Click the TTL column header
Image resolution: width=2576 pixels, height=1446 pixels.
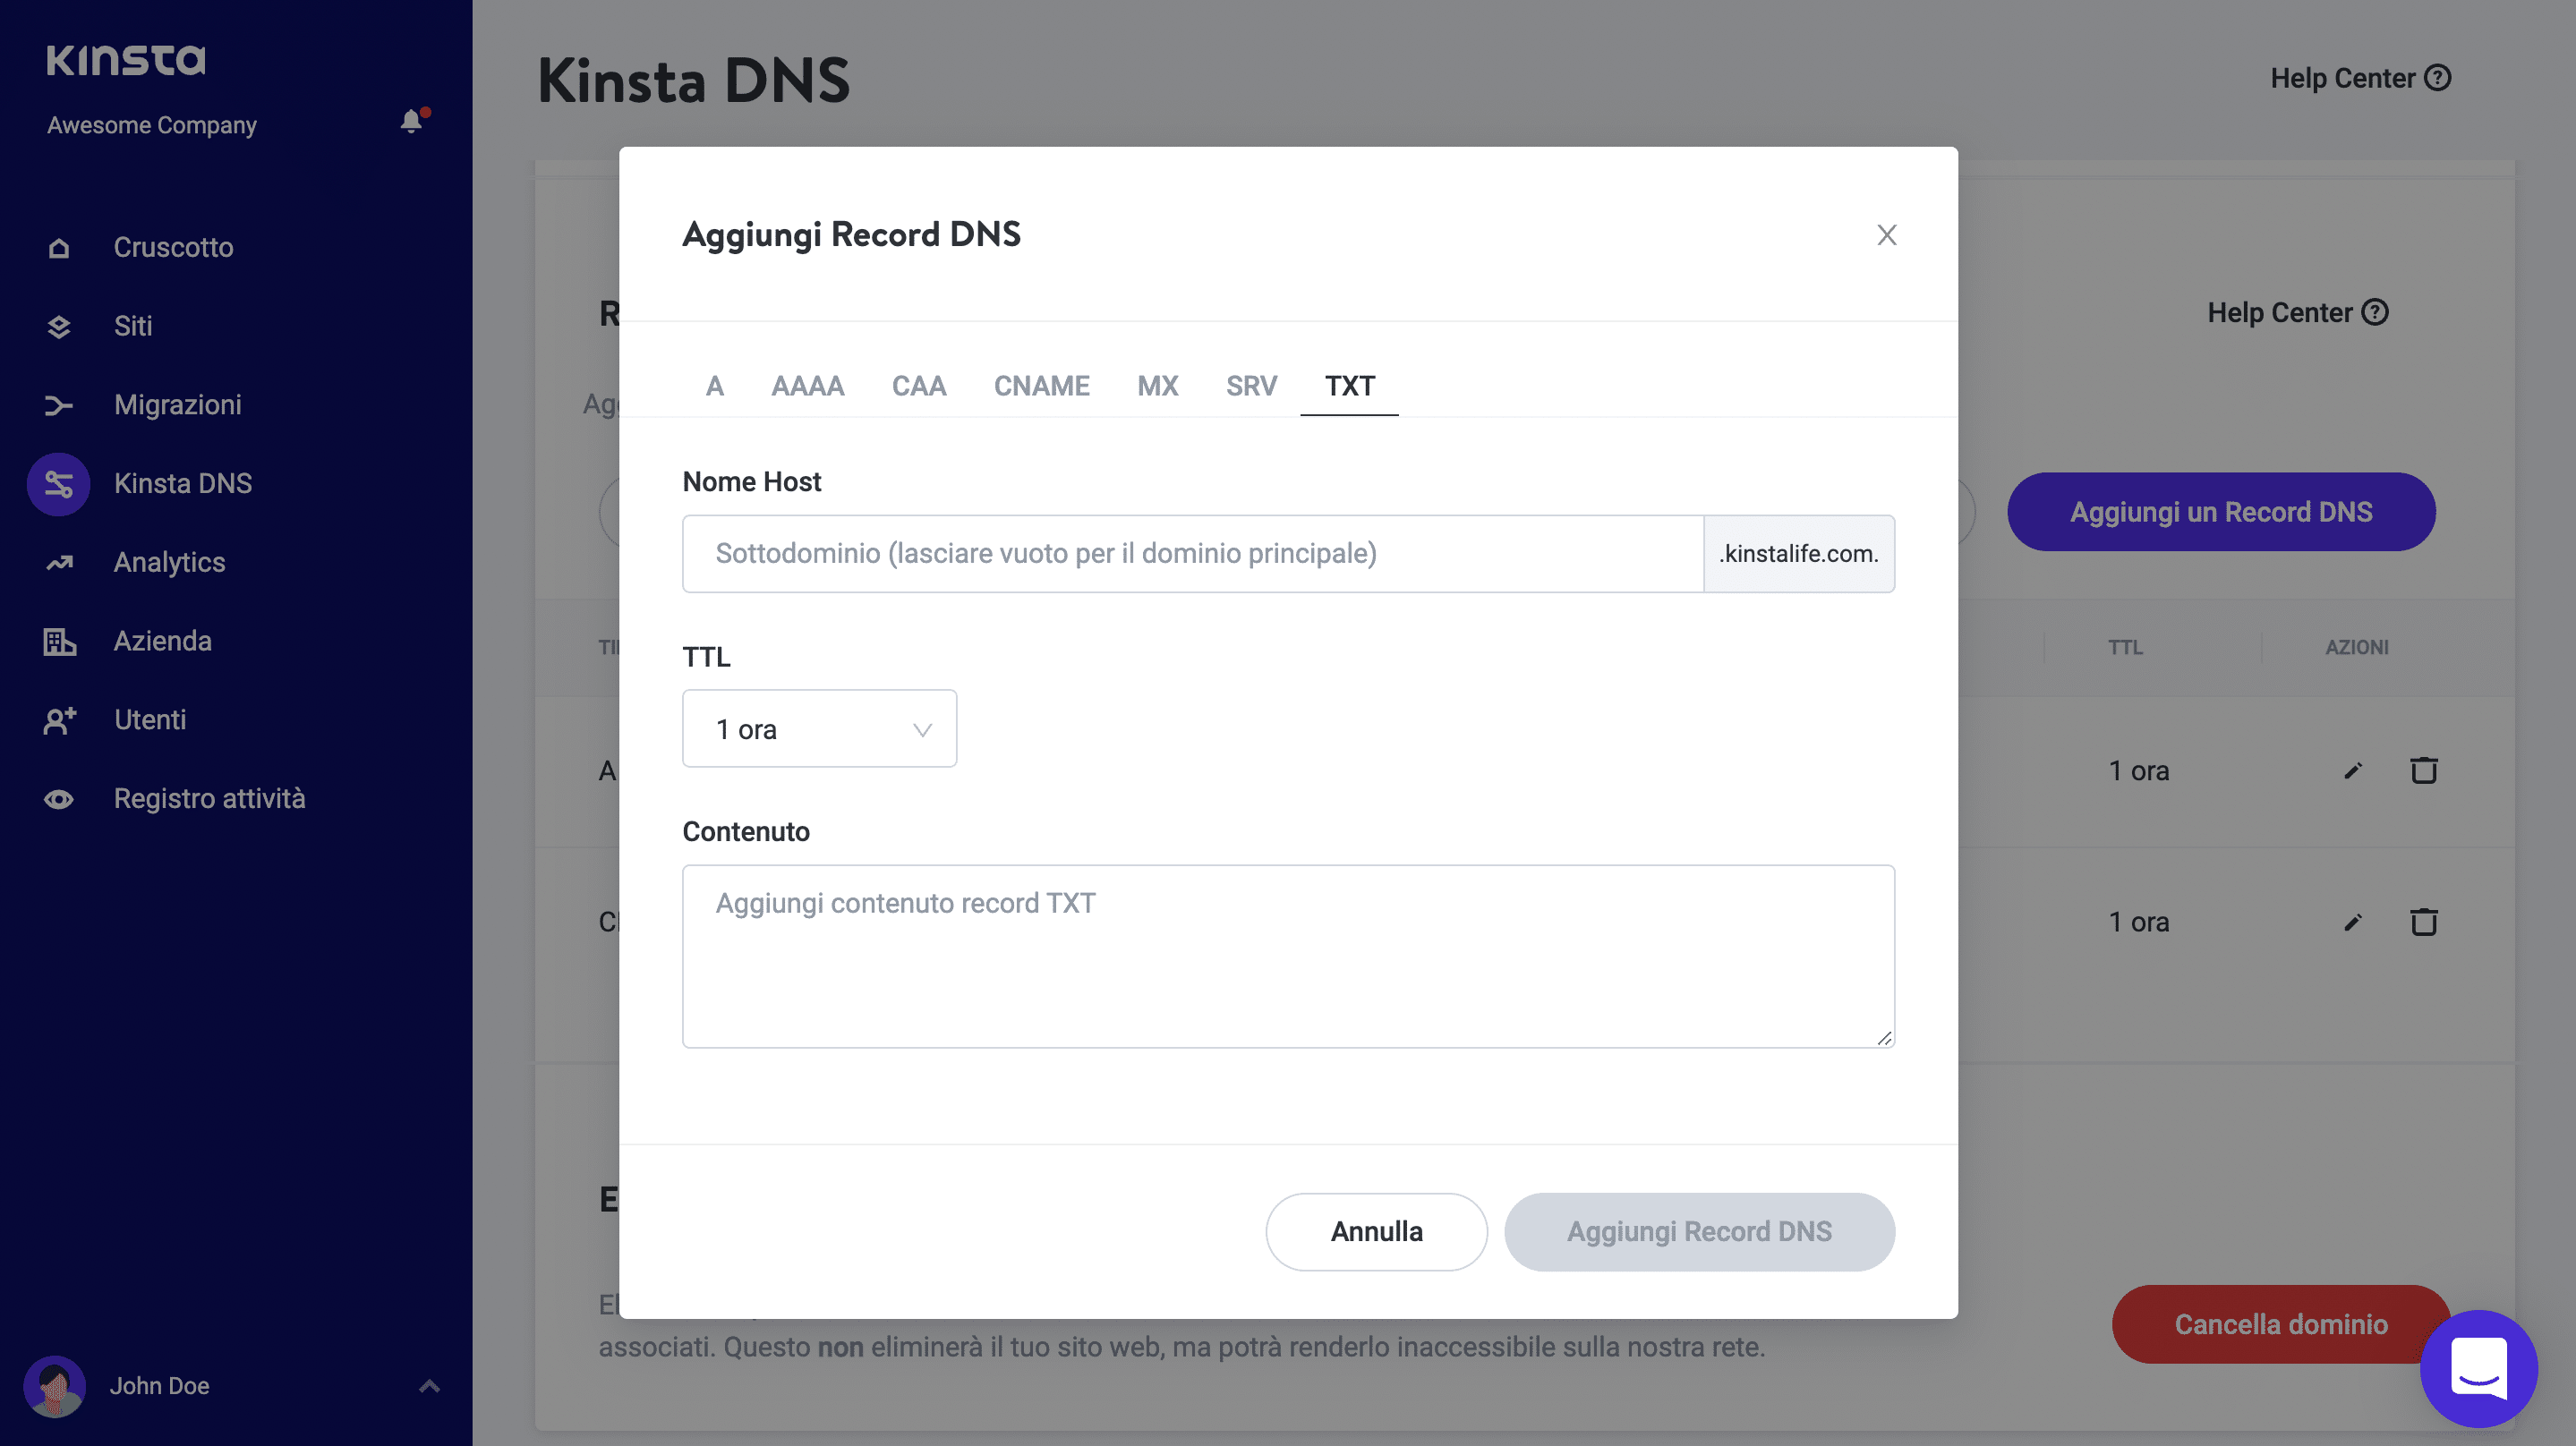tap(2125, 648)
